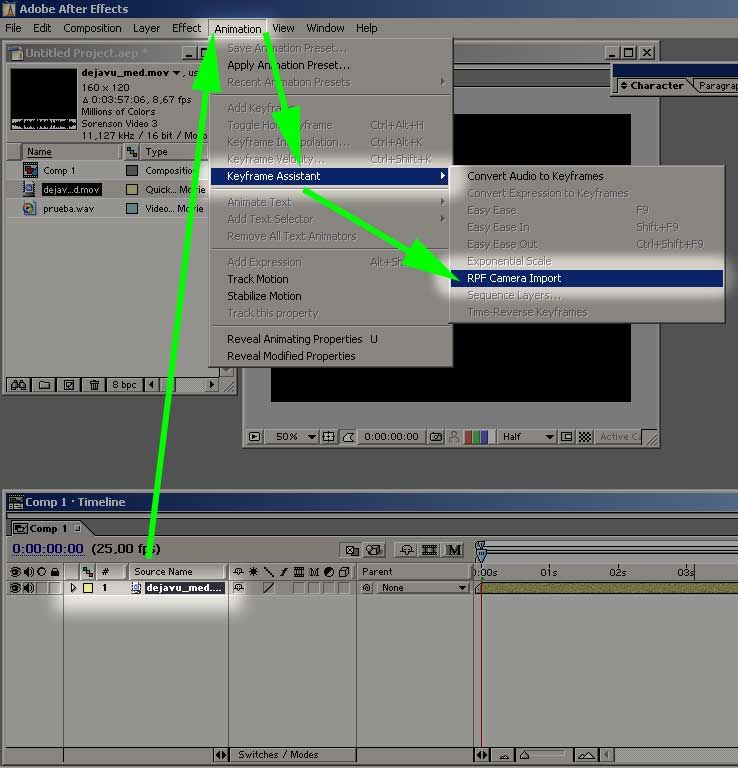Click the Comp 1 tab in timeline
The image size is (738, 768).
tap(48, 528)
